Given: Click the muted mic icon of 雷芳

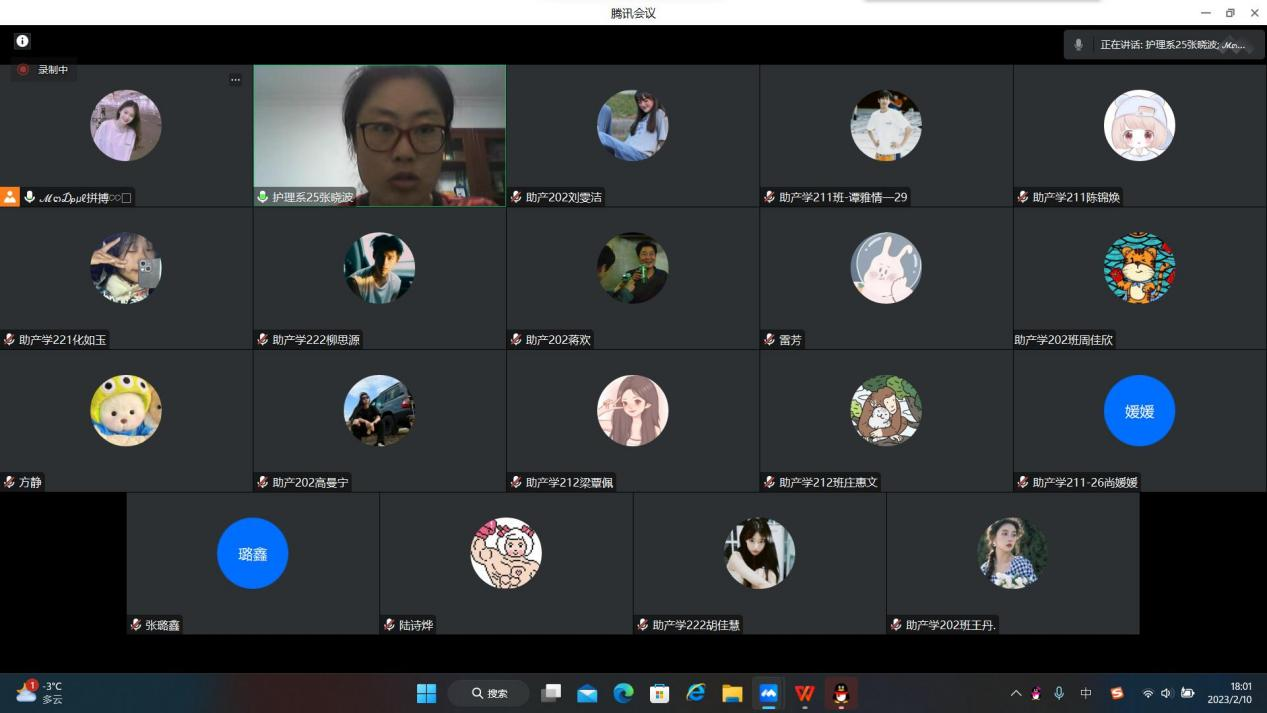Looking at the screenshot, I should coord(769,340).
